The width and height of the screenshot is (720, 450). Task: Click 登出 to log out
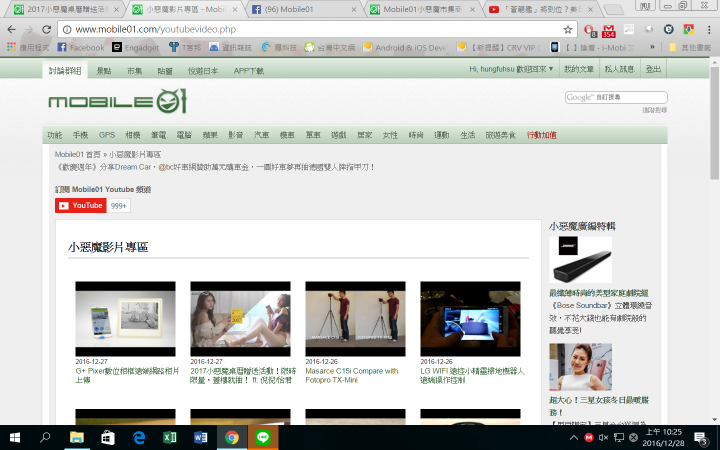click(x=653, y=69)
